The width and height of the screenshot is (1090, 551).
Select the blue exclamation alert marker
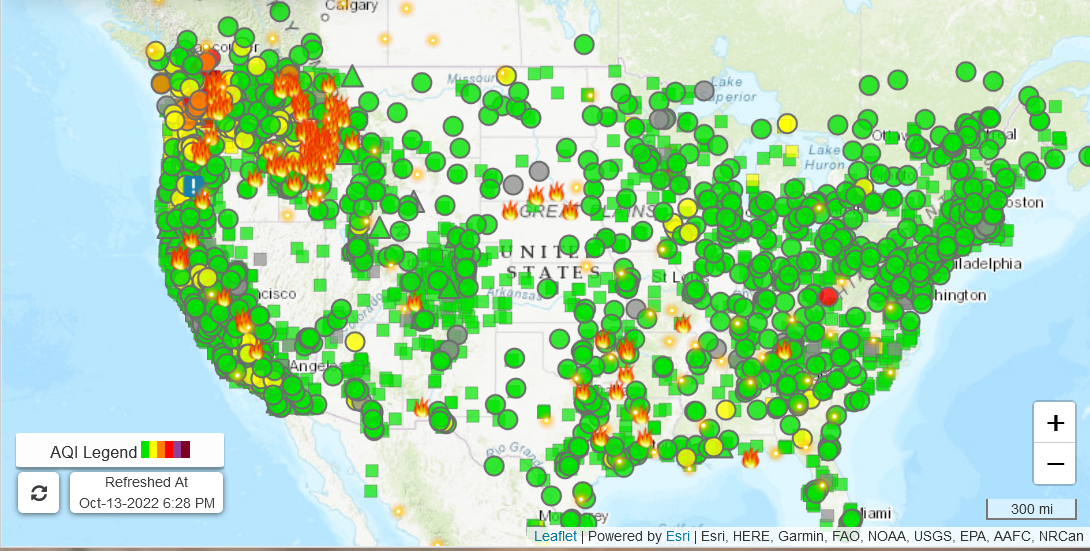click(192, 186)
